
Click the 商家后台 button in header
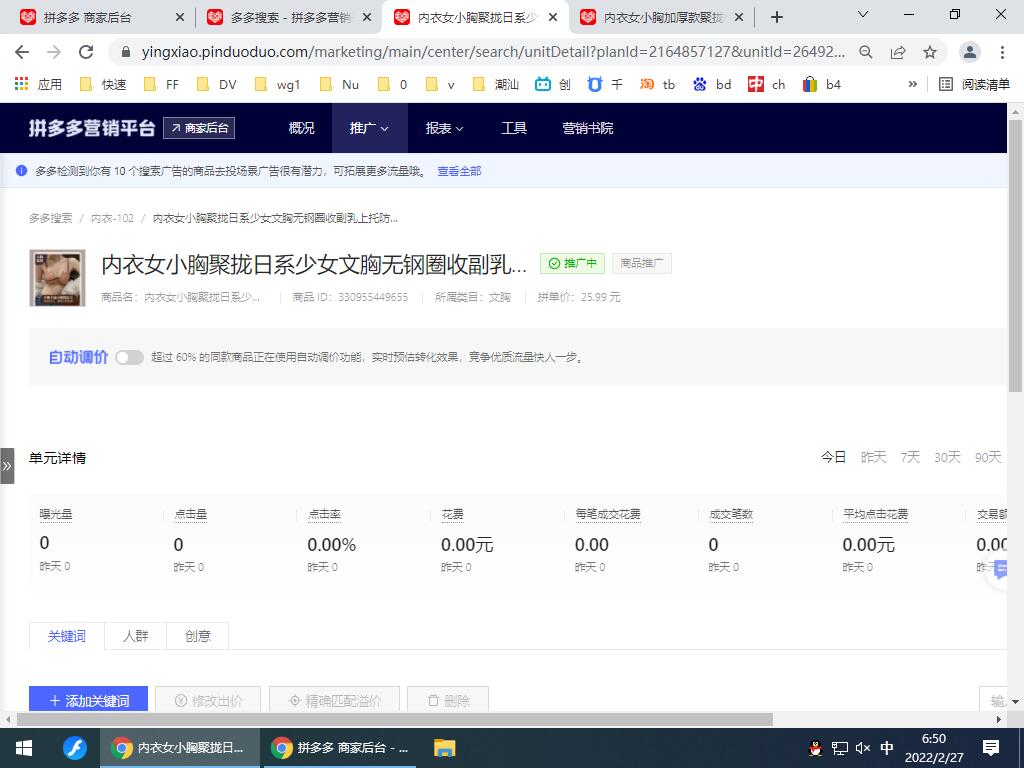pyautogui.click(x=199, y=128)
